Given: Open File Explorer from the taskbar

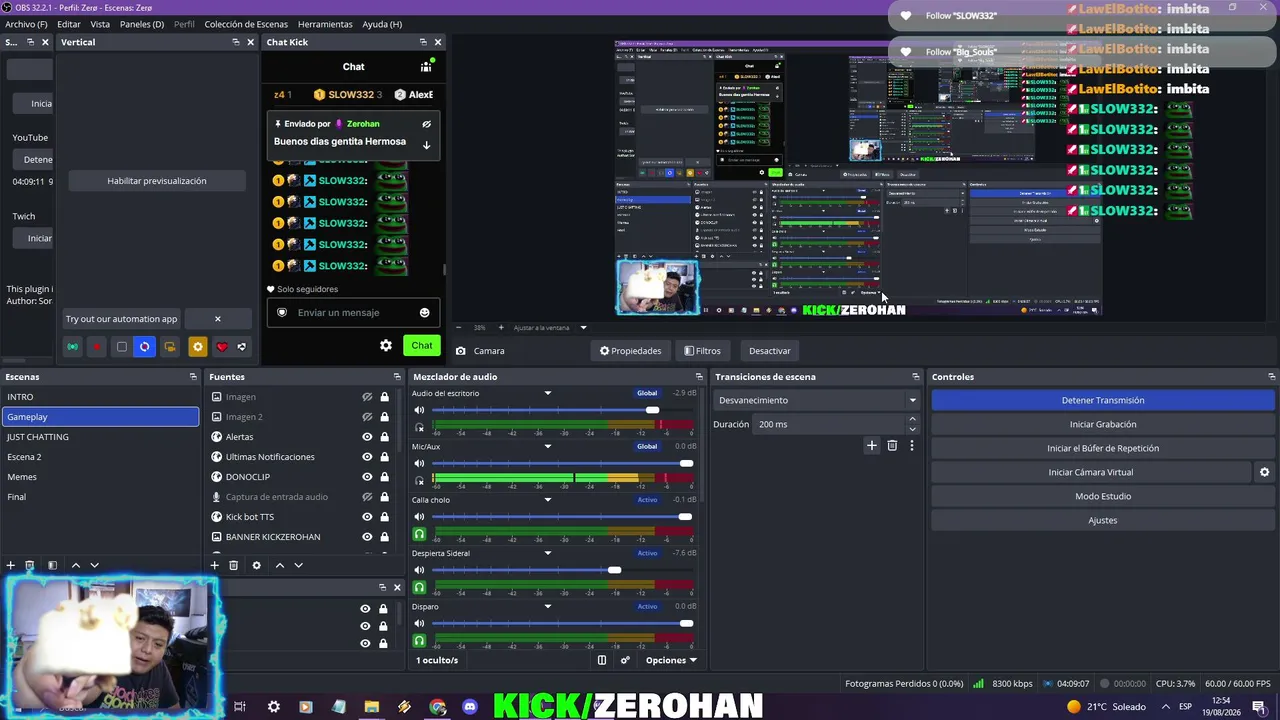Looking at the screenshot, I should click(x=371, y=707).
